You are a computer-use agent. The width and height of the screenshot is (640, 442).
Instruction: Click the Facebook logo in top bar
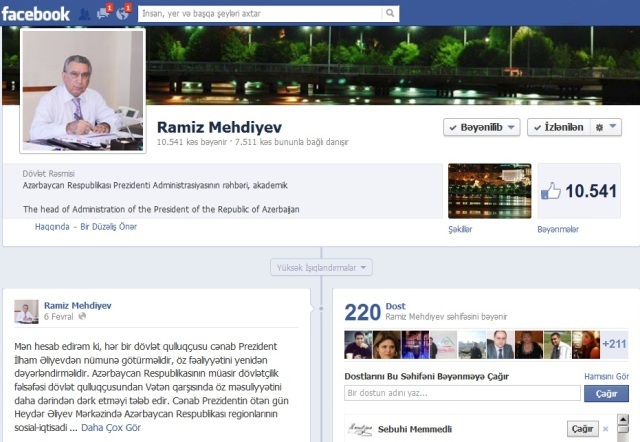(36, 13)
